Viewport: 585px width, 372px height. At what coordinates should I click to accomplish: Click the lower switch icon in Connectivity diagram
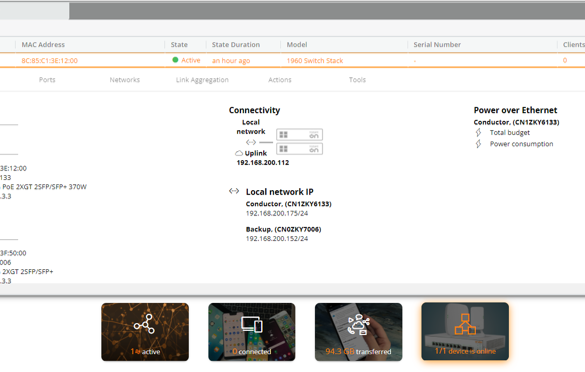(x=300, y=149)
